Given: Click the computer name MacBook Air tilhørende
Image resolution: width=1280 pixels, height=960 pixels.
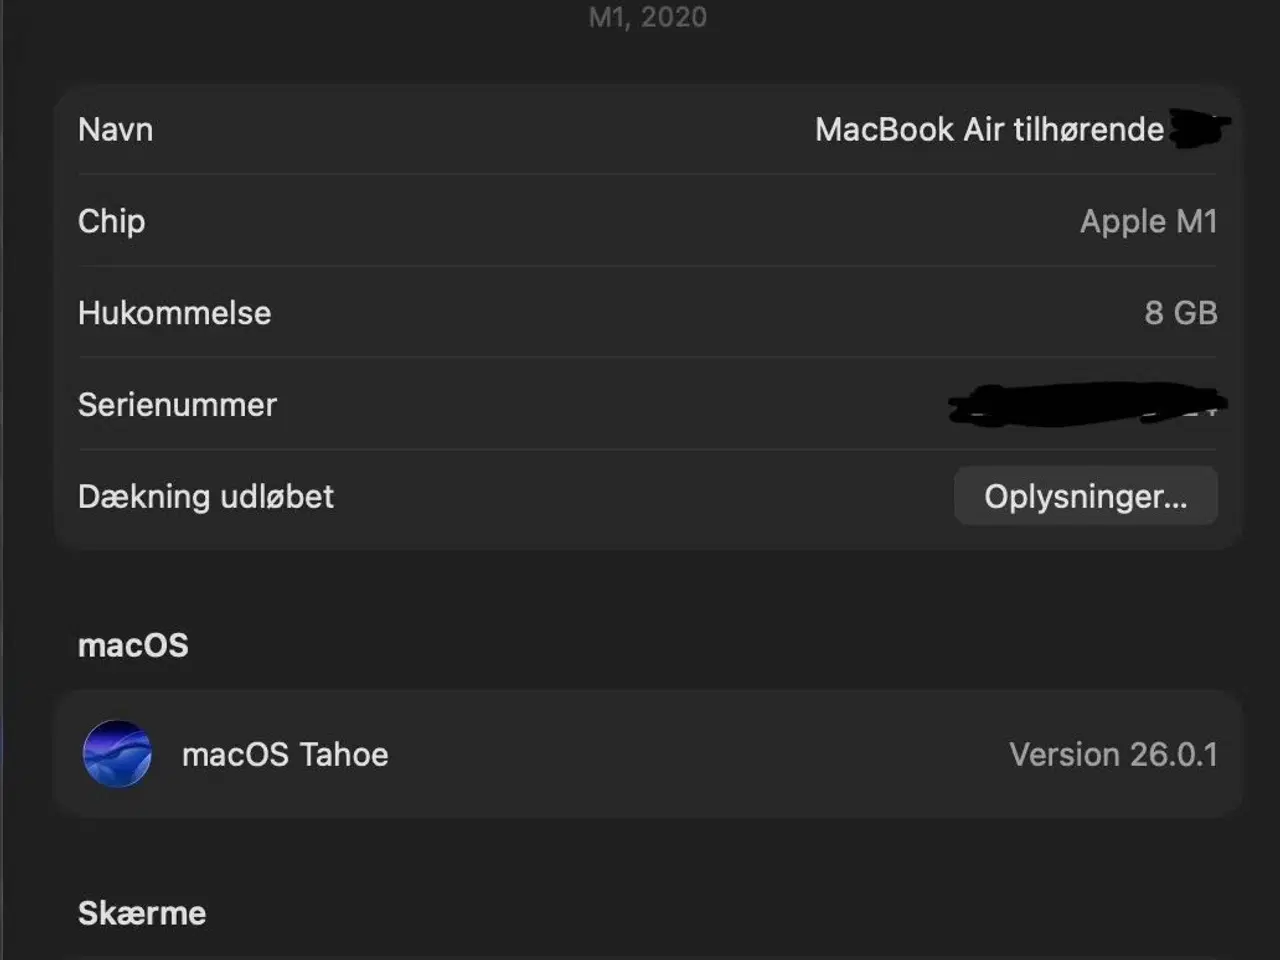Looking at the screenshot, I should 988,130.
